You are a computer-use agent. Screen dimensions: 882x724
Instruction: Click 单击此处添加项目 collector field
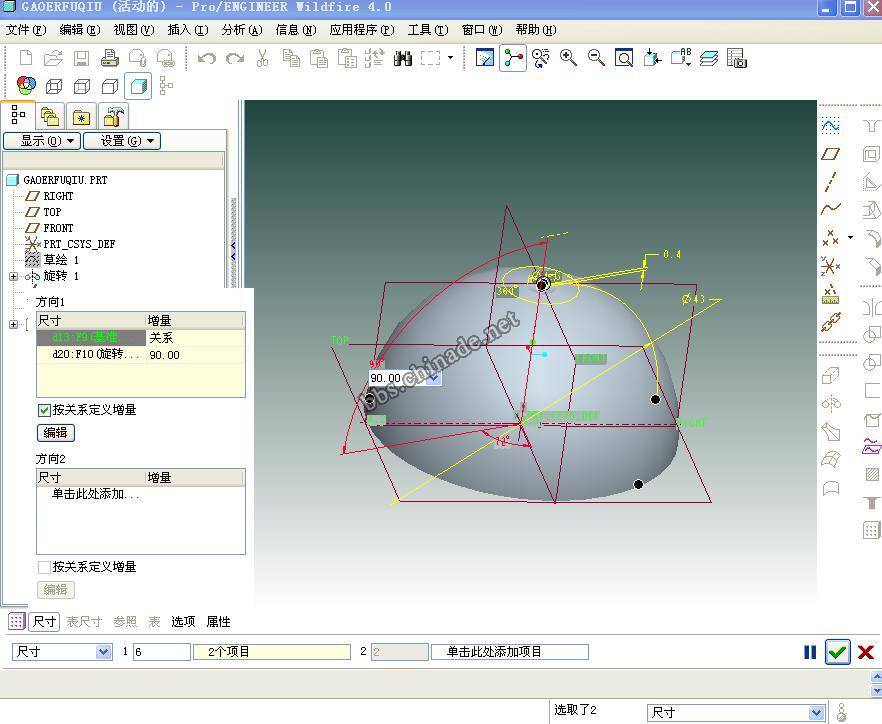510,652
